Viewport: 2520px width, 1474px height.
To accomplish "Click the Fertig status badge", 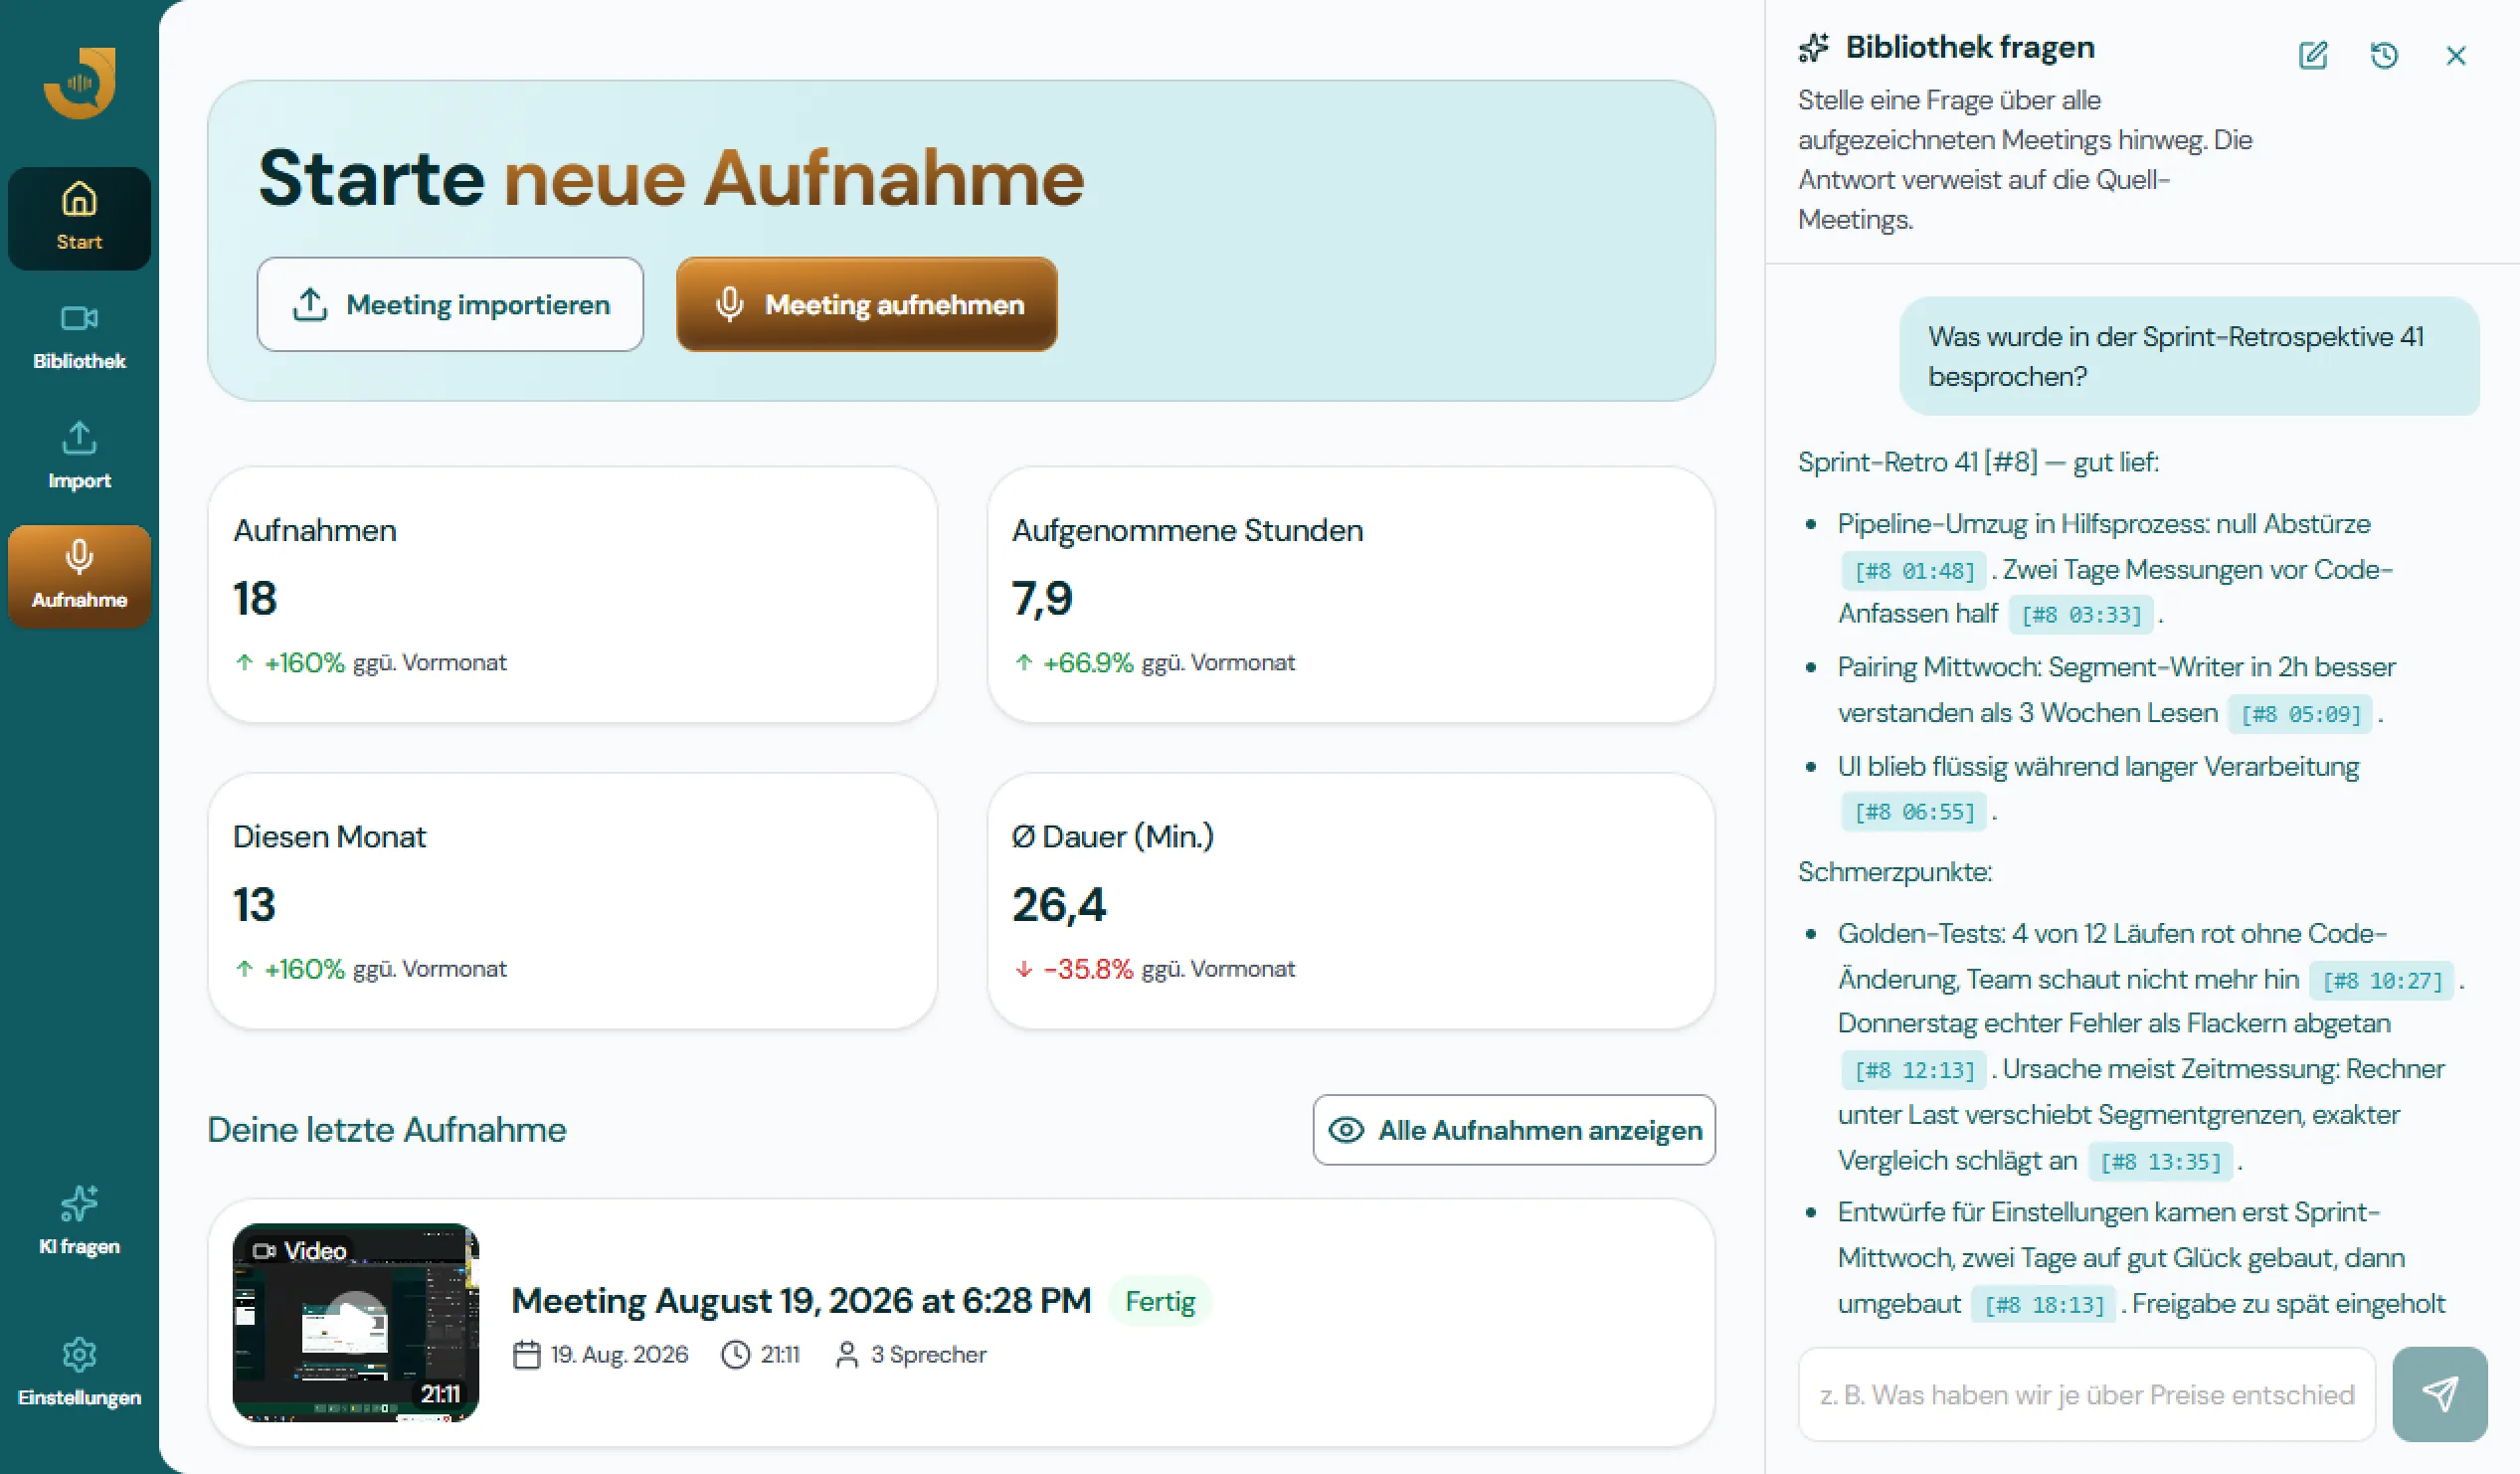I will pyautogui.click(x=1160, y=1301).
